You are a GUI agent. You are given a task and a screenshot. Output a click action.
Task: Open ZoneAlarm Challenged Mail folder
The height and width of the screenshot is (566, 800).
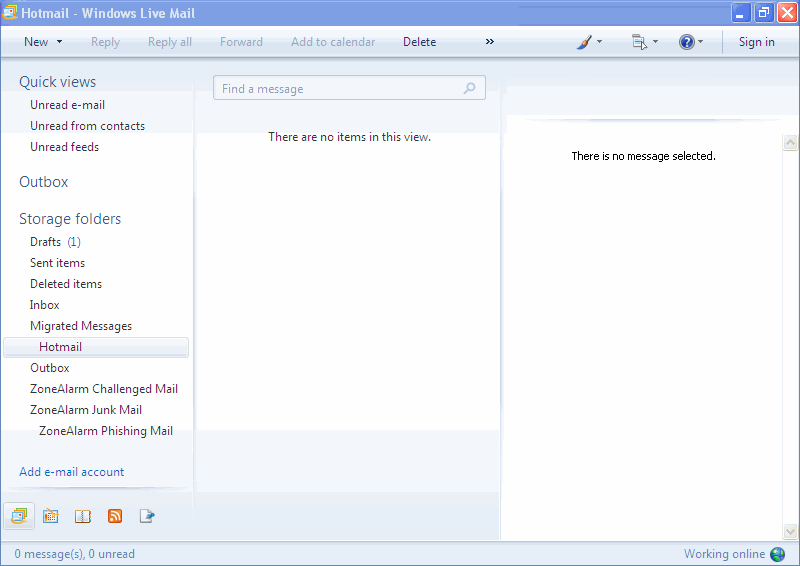click(104, 388)
